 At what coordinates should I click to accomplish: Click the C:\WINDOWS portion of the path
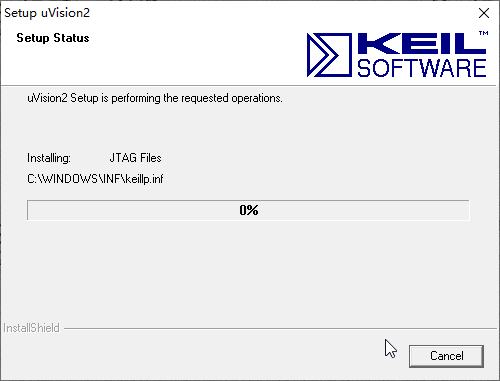pos(62,179)
